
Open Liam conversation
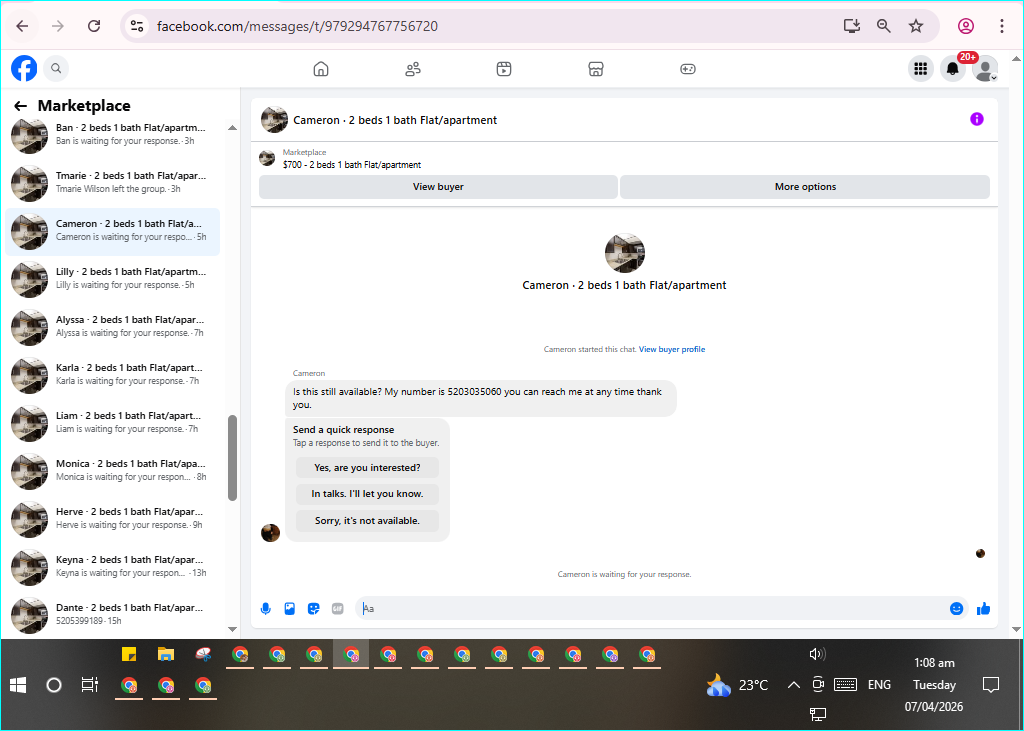[x=112, y=424]
